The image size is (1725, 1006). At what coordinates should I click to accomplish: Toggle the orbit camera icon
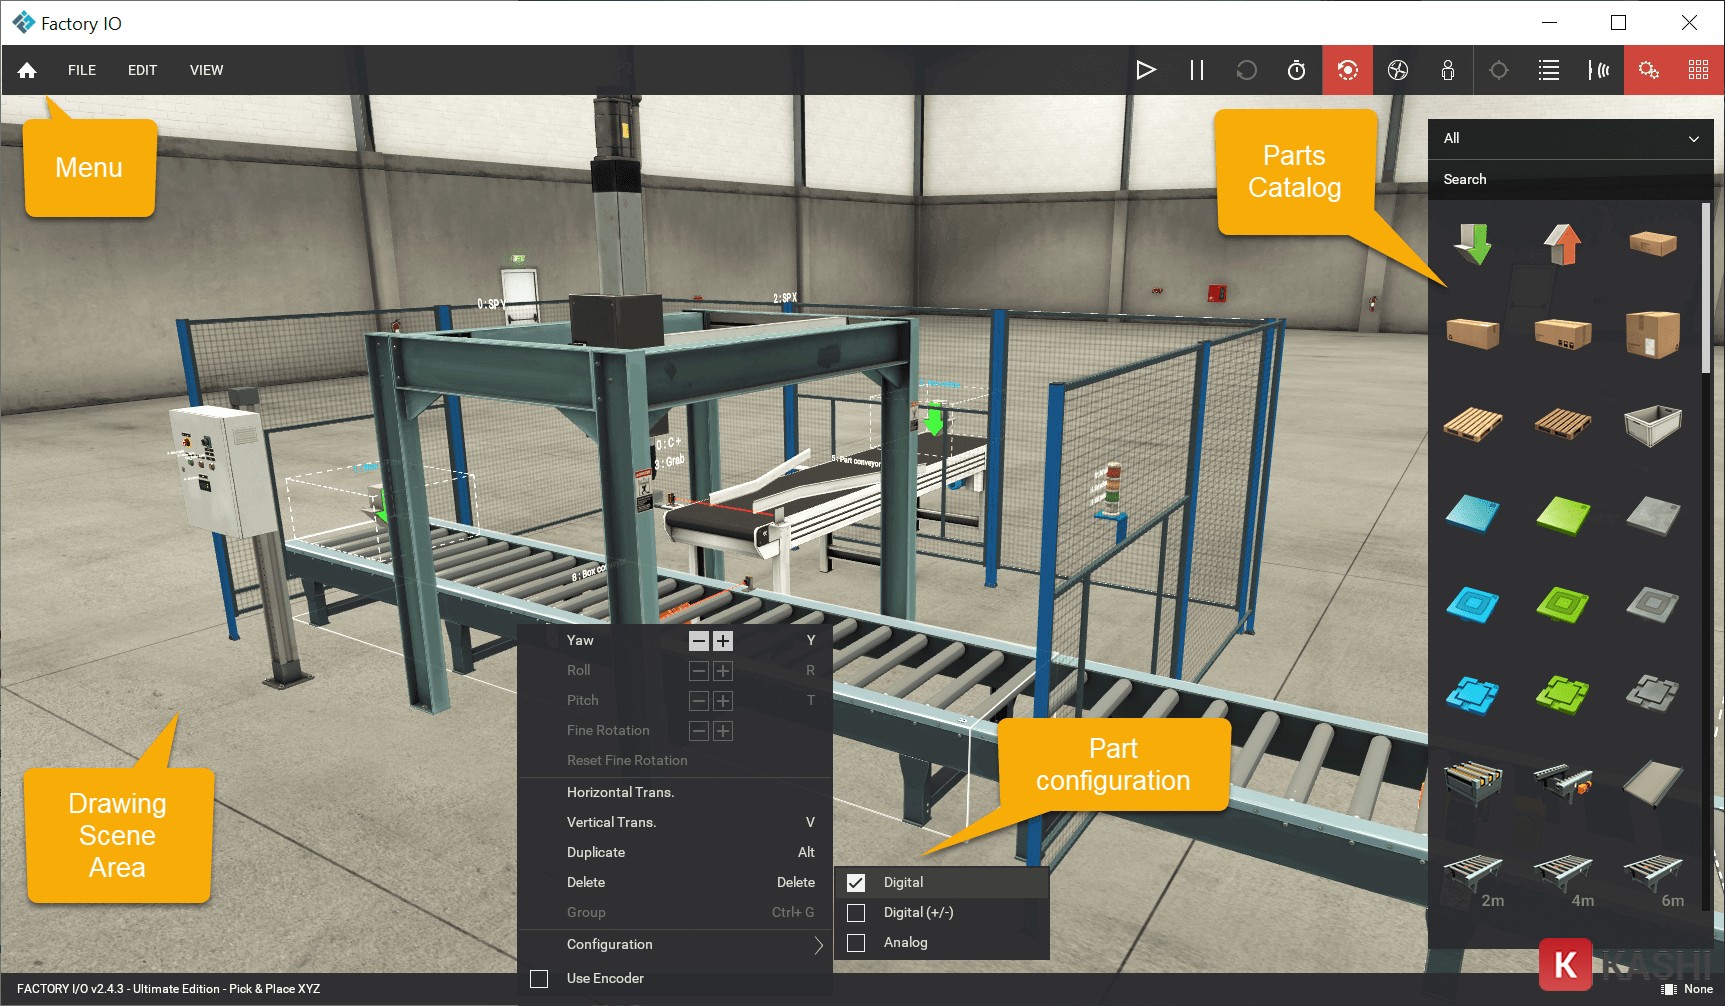pyautogui.click(x=1347, y=70)
